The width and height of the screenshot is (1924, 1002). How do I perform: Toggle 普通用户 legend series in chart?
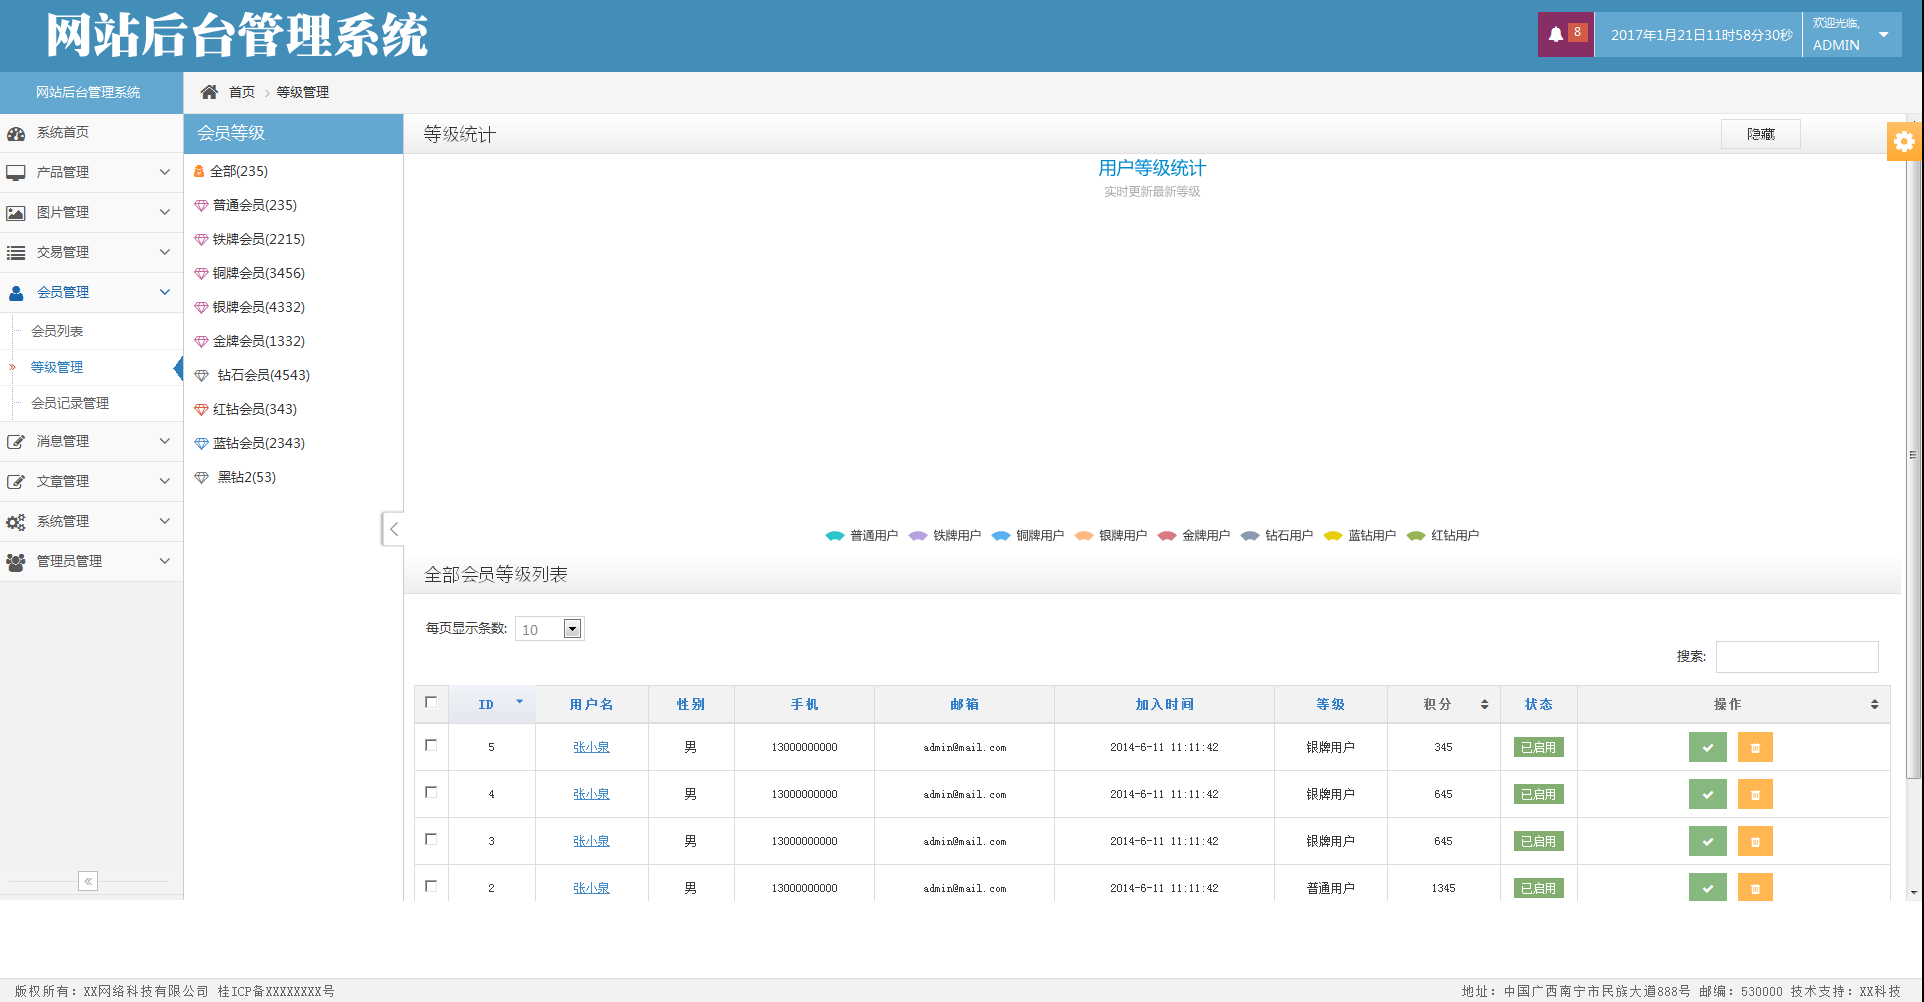tap(862, 536)
